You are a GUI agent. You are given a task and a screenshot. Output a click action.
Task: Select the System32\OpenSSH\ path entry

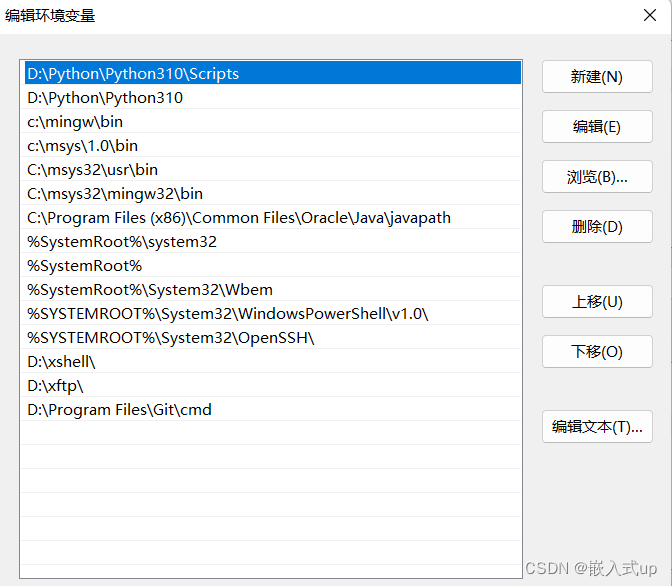pos(273,337)
